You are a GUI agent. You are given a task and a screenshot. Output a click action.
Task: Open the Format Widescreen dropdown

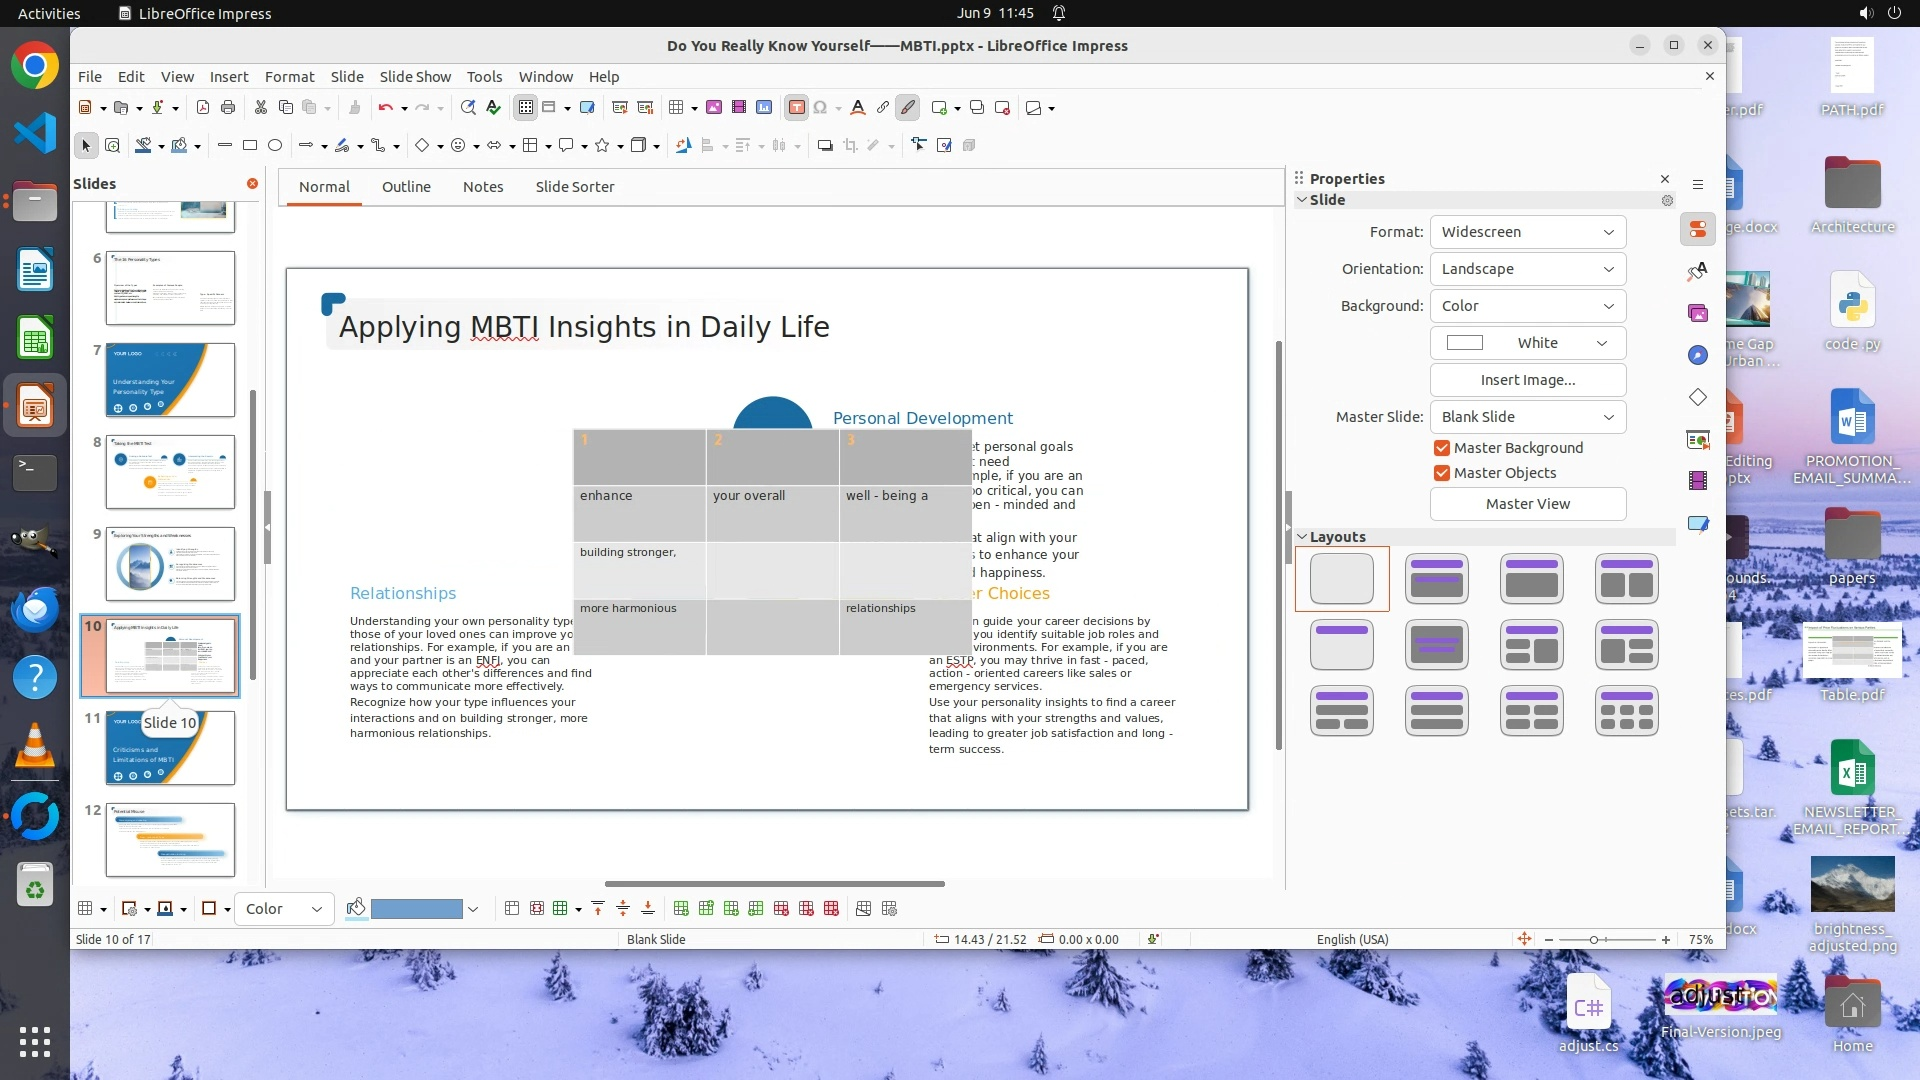tap(1527, 232)
